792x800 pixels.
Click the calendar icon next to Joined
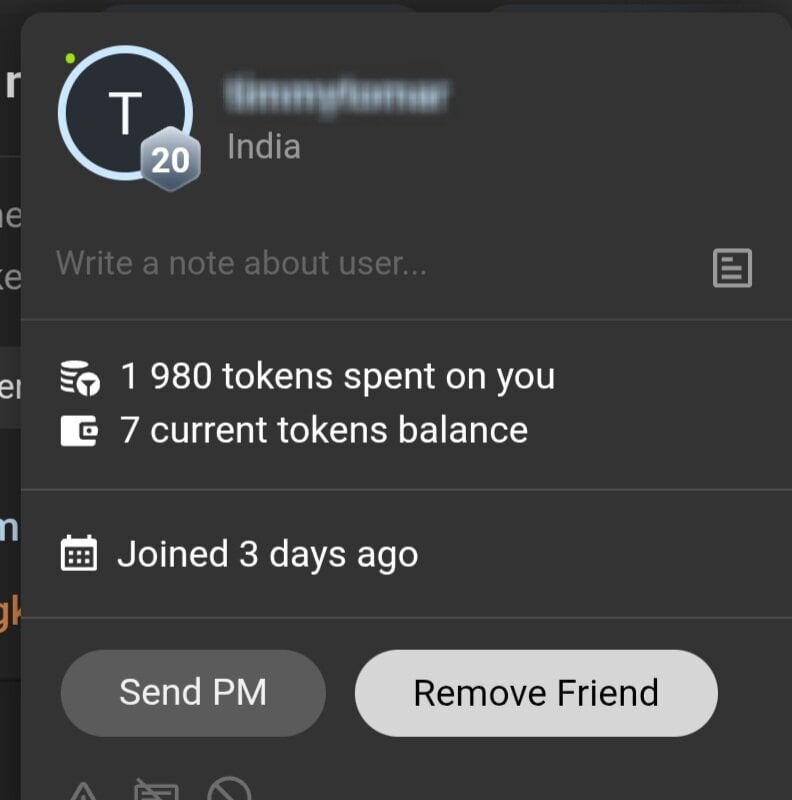click(79, 553)
